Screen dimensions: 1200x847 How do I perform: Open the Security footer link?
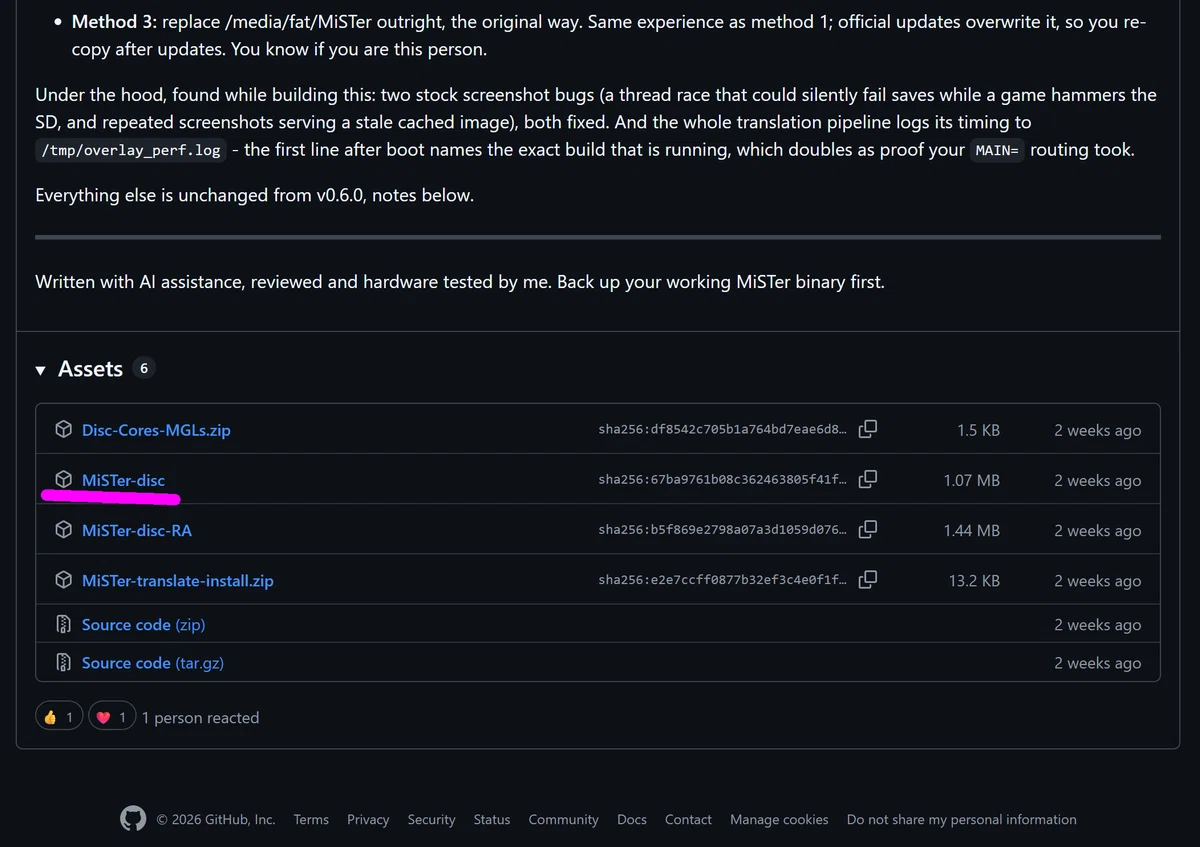[x=431, y=819]
